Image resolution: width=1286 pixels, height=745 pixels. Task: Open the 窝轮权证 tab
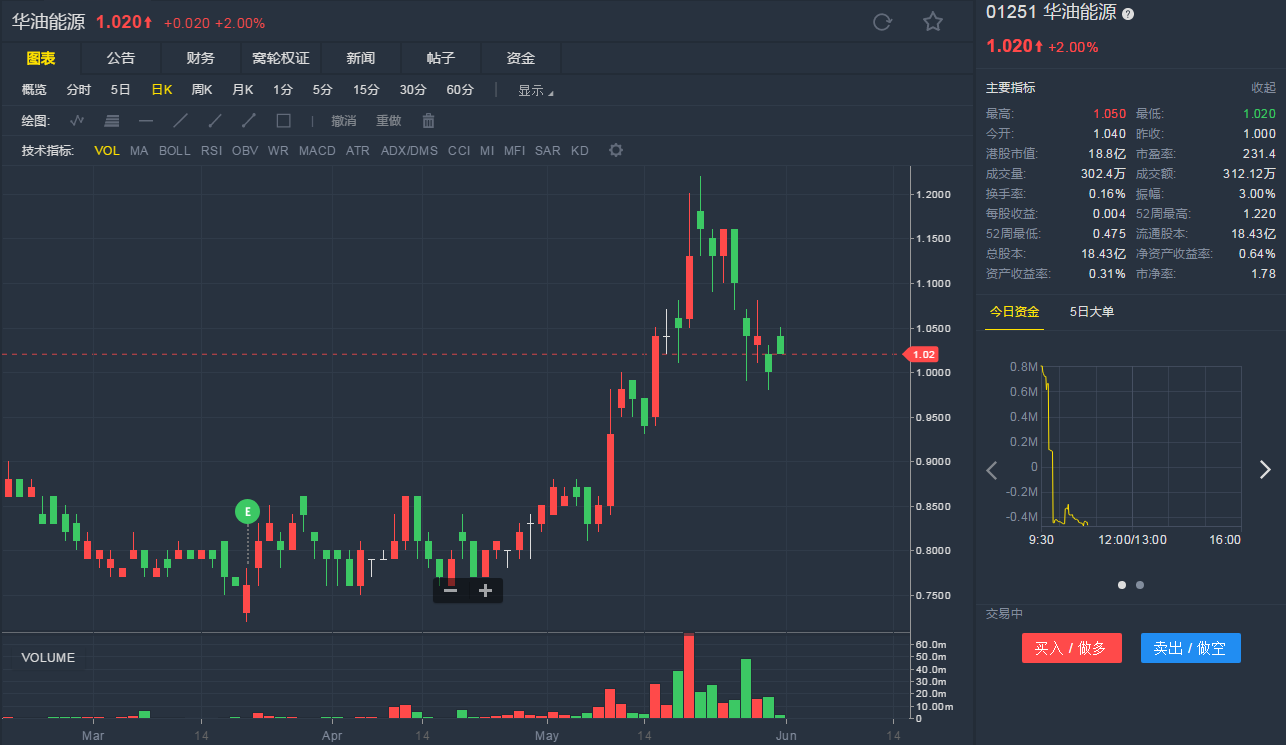pos(280,58)
